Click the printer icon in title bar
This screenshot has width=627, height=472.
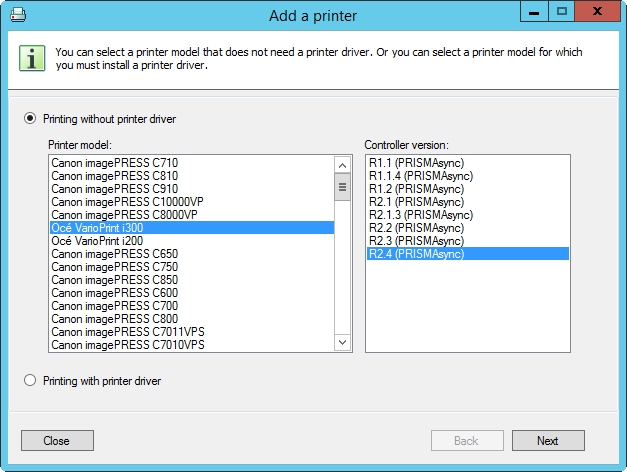pos(18,15)
